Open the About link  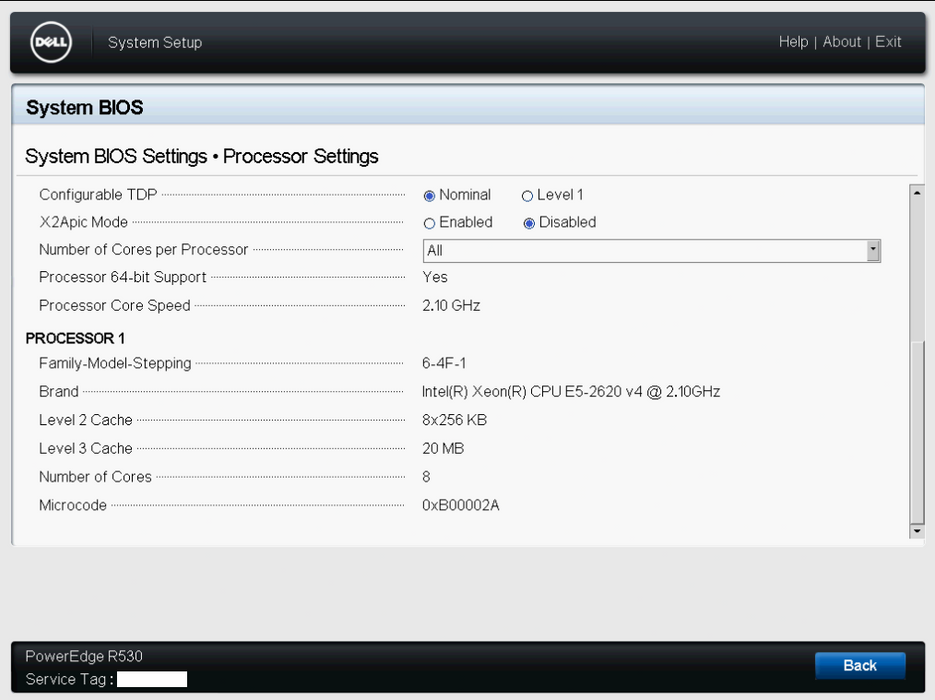(842, 42)
